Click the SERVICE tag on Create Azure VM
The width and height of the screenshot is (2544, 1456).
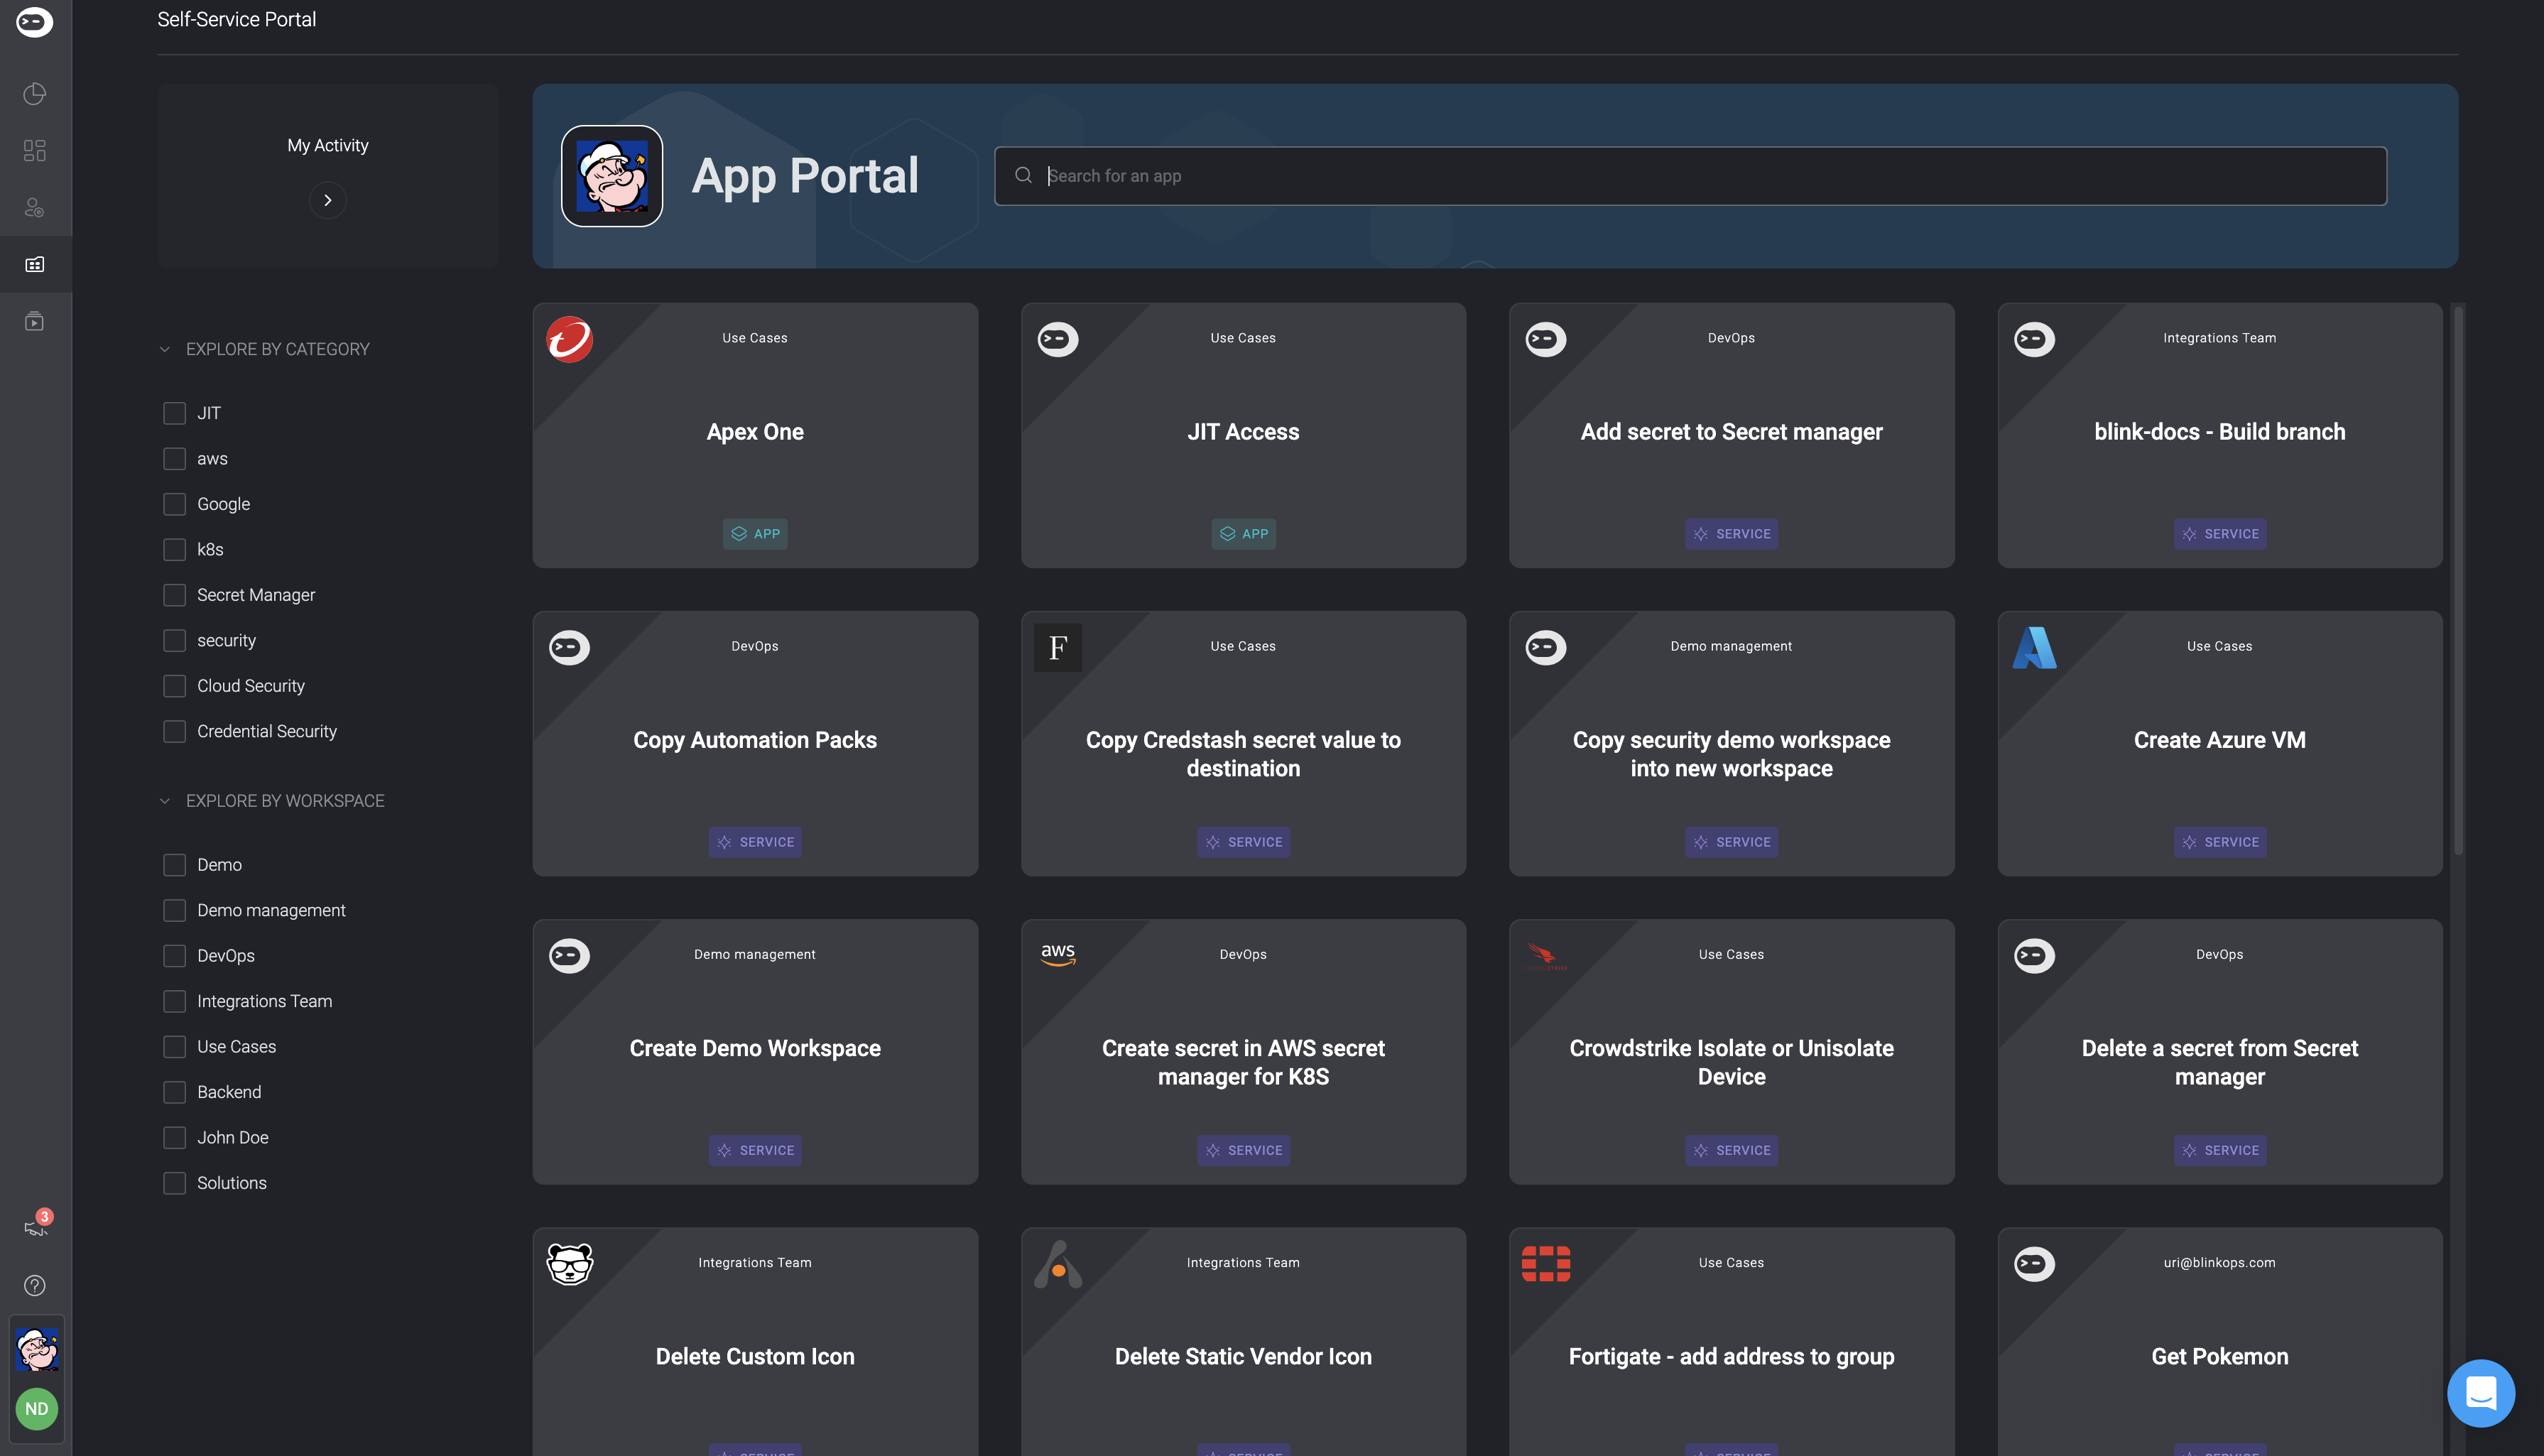[2219, 842]
